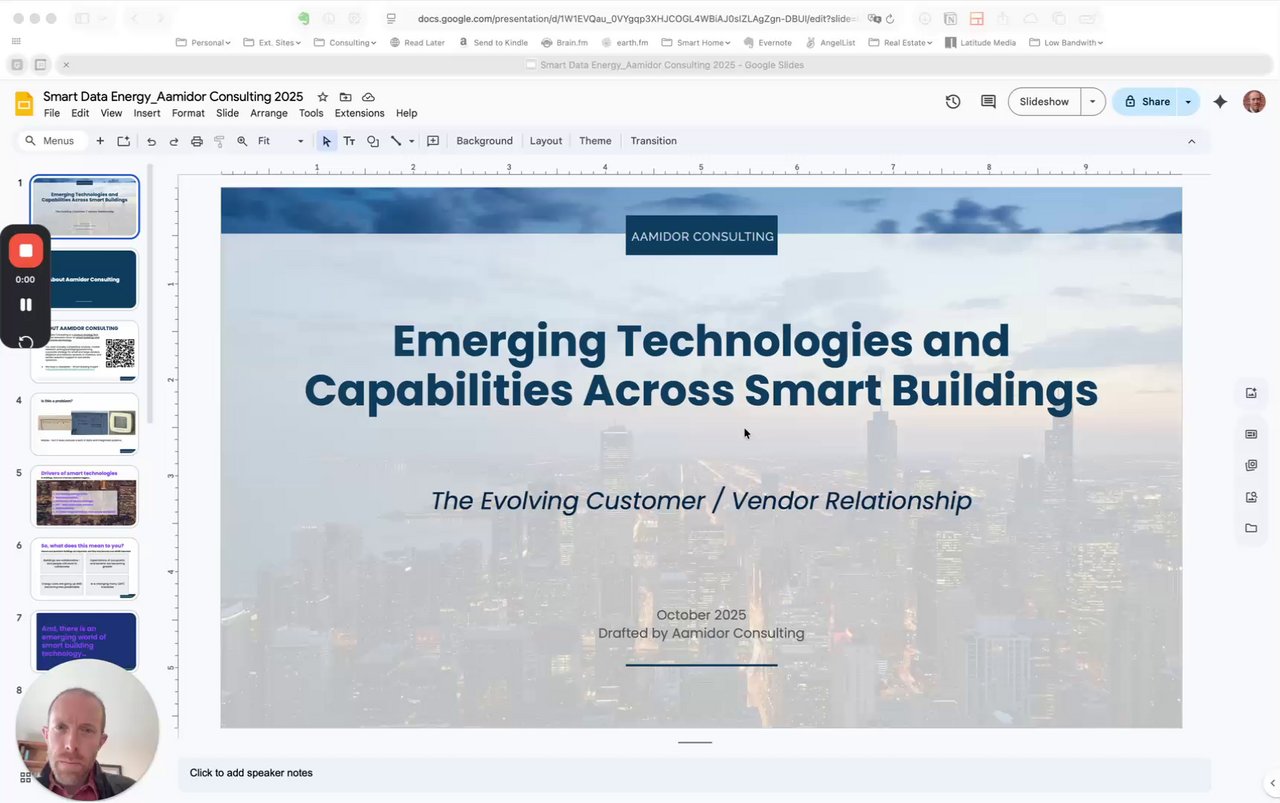
Task: Stop the screen recording
Action: pos(26,250)
